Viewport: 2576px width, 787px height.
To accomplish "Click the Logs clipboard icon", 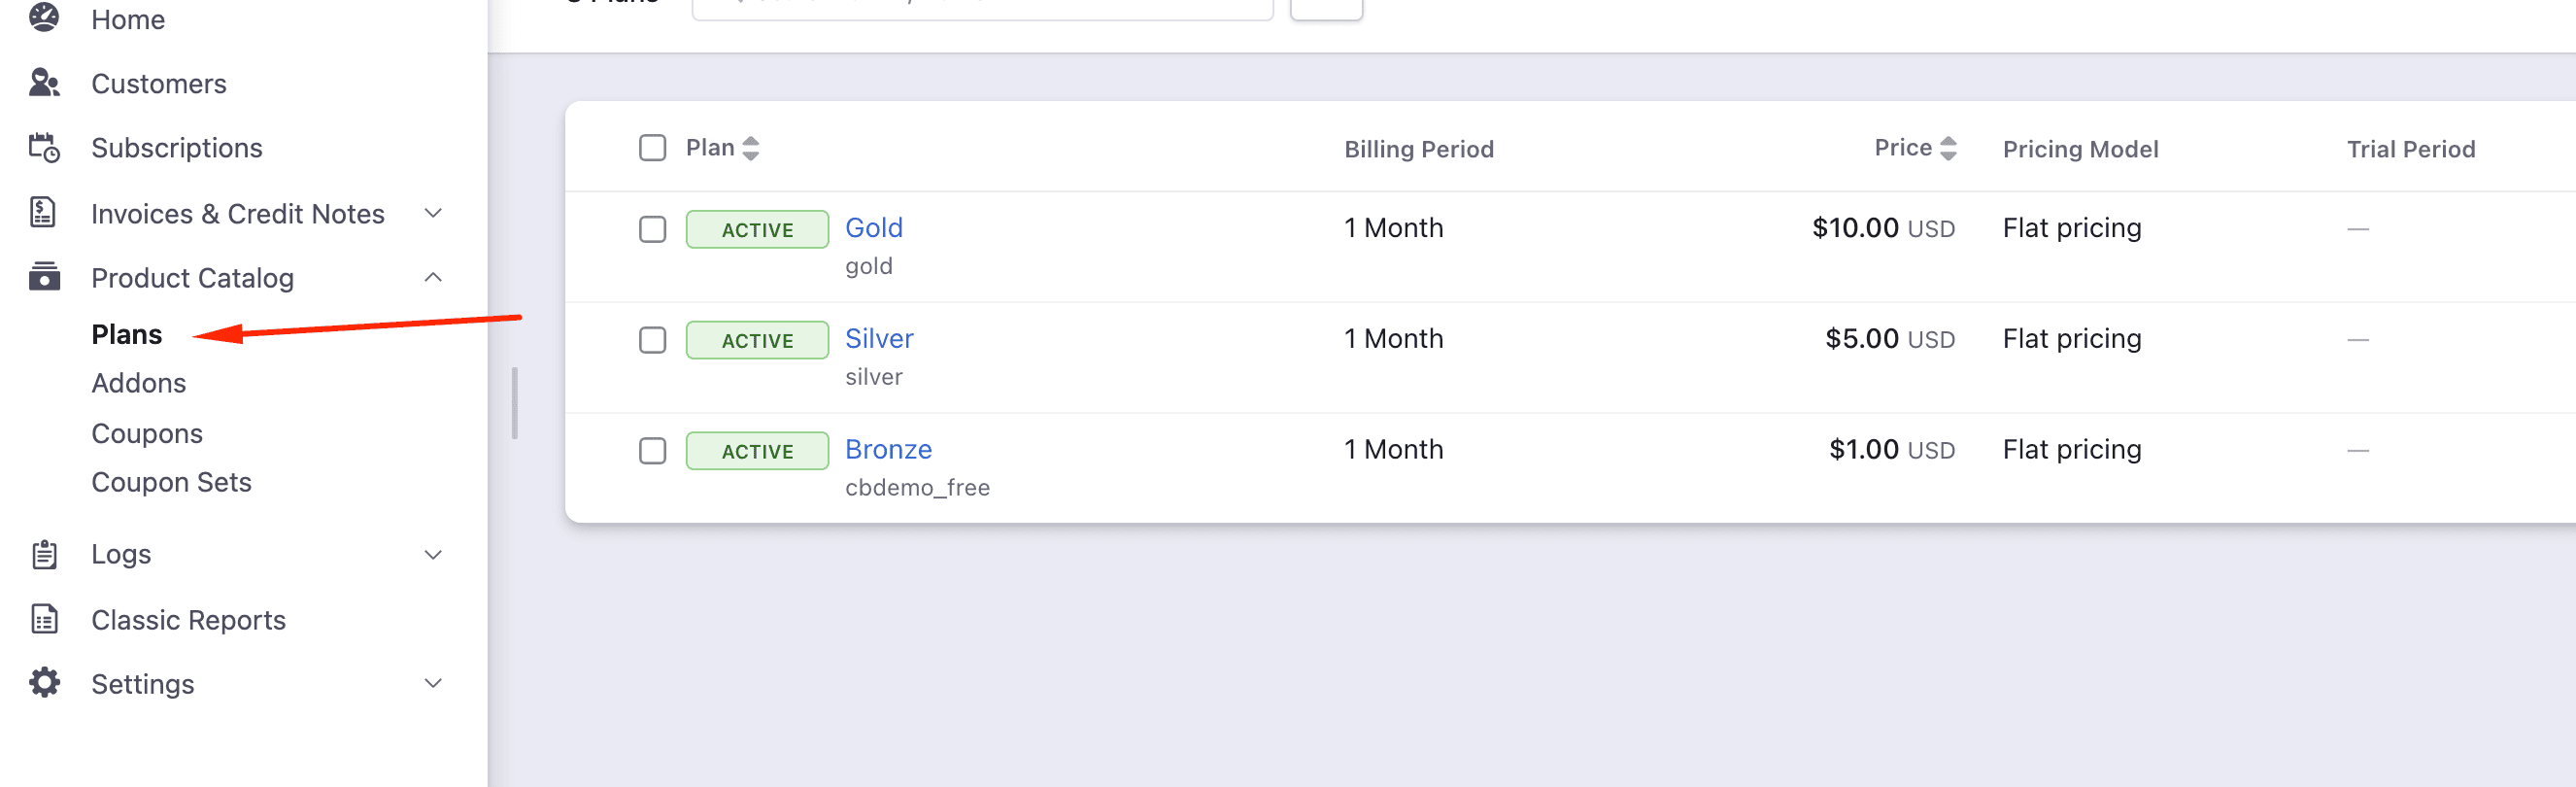I will 44,554.
